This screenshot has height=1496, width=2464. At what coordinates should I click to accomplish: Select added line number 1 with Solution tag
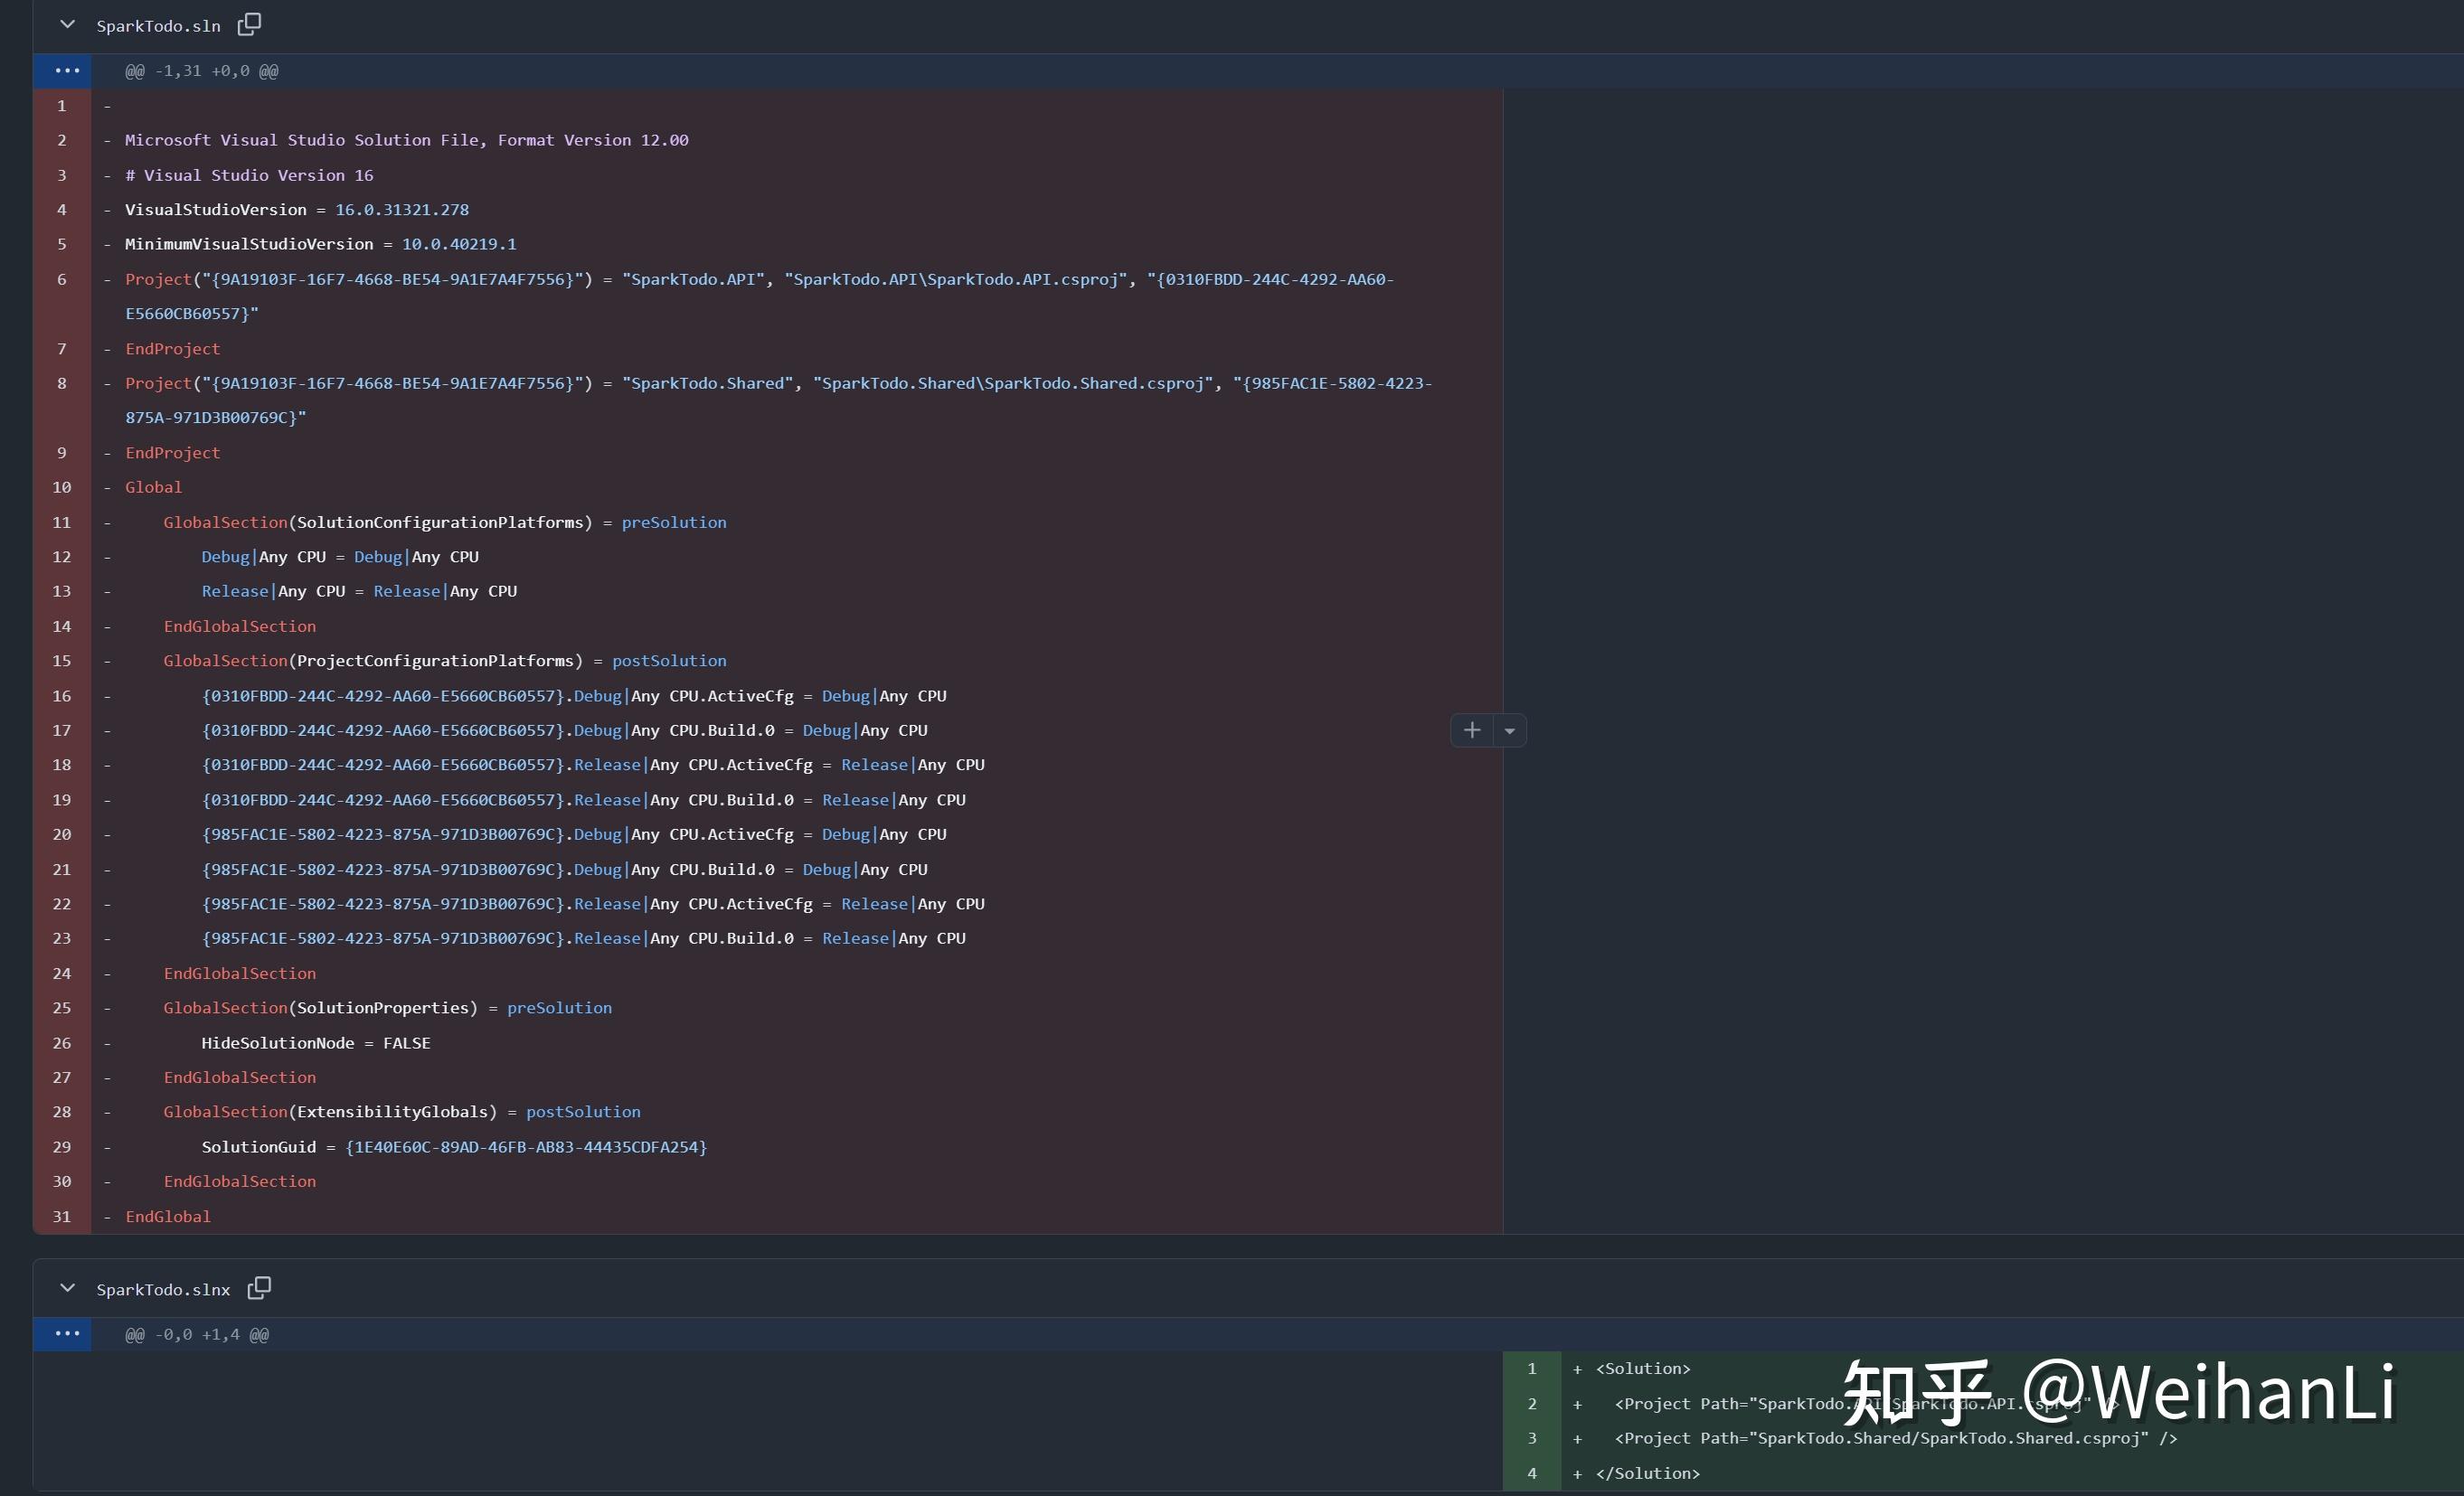click(x=1531, y=1369)
